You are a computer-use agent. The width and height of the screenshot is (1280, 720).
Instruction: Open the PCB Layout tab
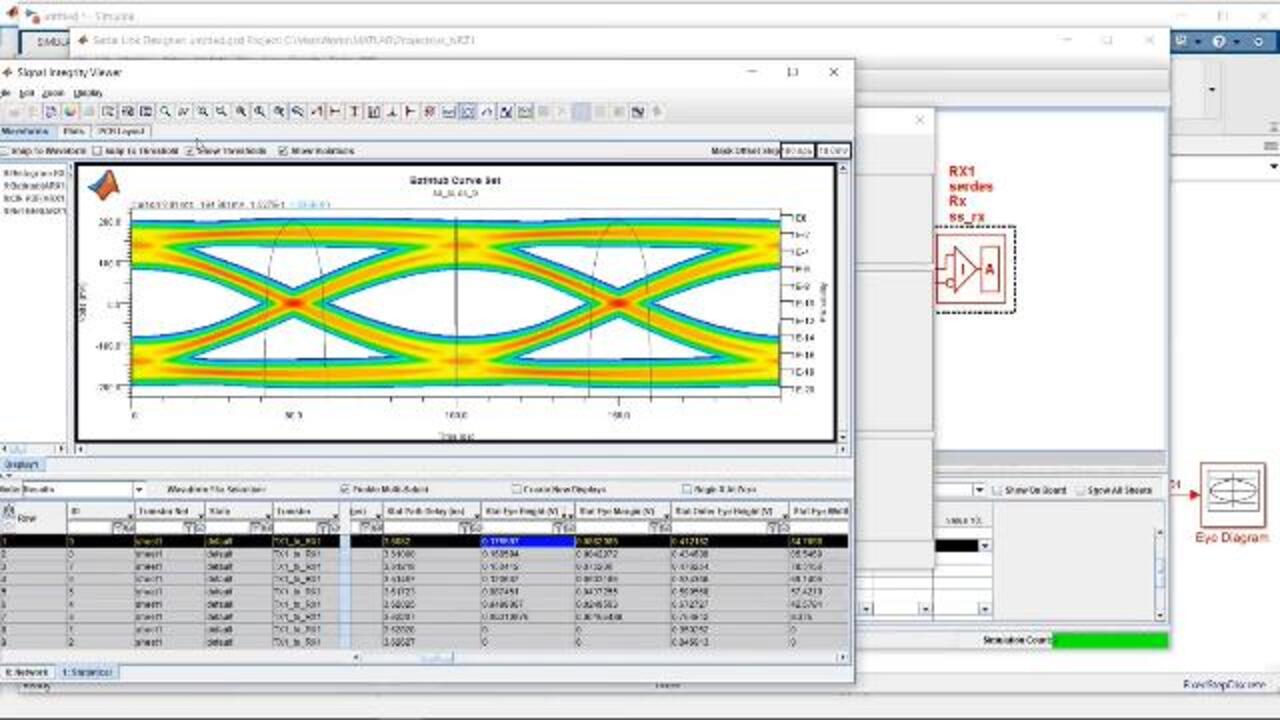121,131
